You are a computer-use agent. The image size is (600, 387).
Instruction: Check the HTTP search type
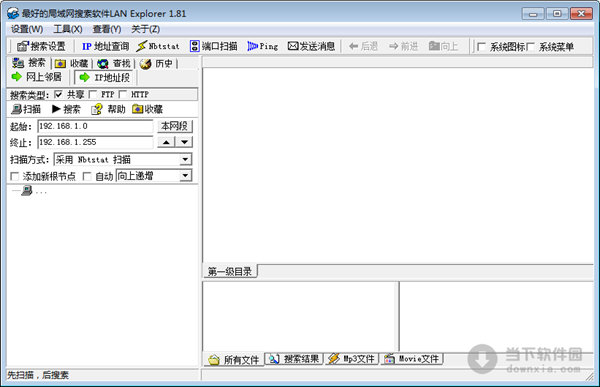coord(122,94)
